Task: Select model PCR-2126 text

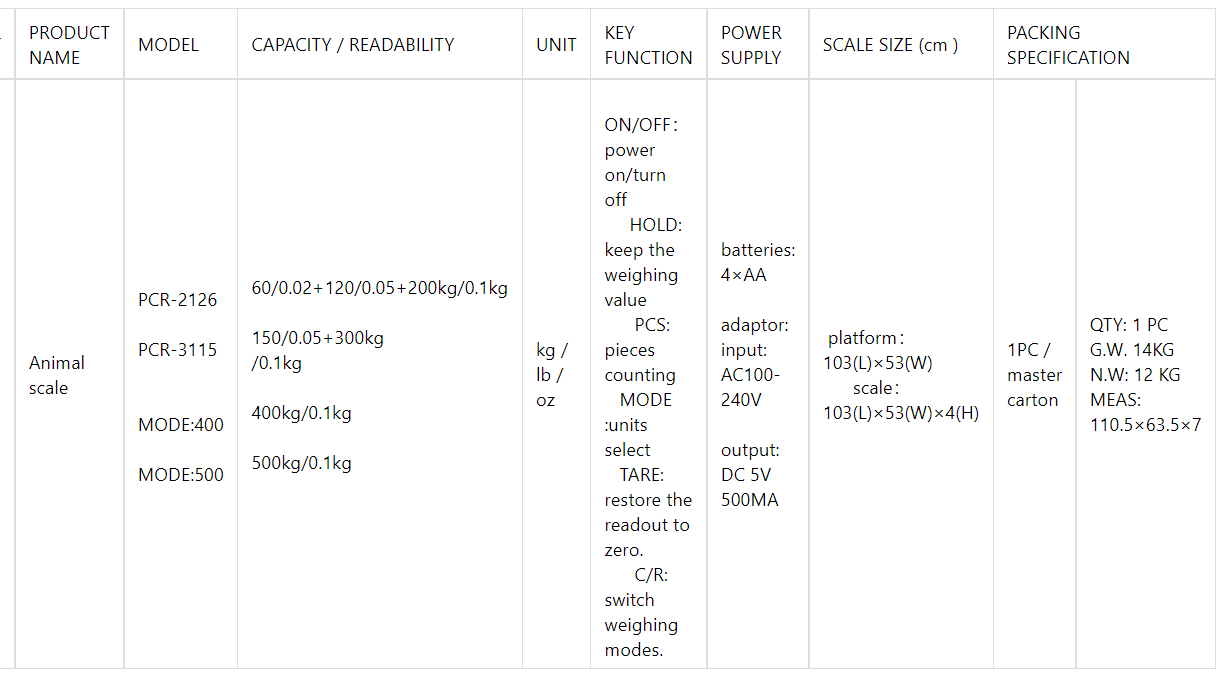Action: coord(177,300)
